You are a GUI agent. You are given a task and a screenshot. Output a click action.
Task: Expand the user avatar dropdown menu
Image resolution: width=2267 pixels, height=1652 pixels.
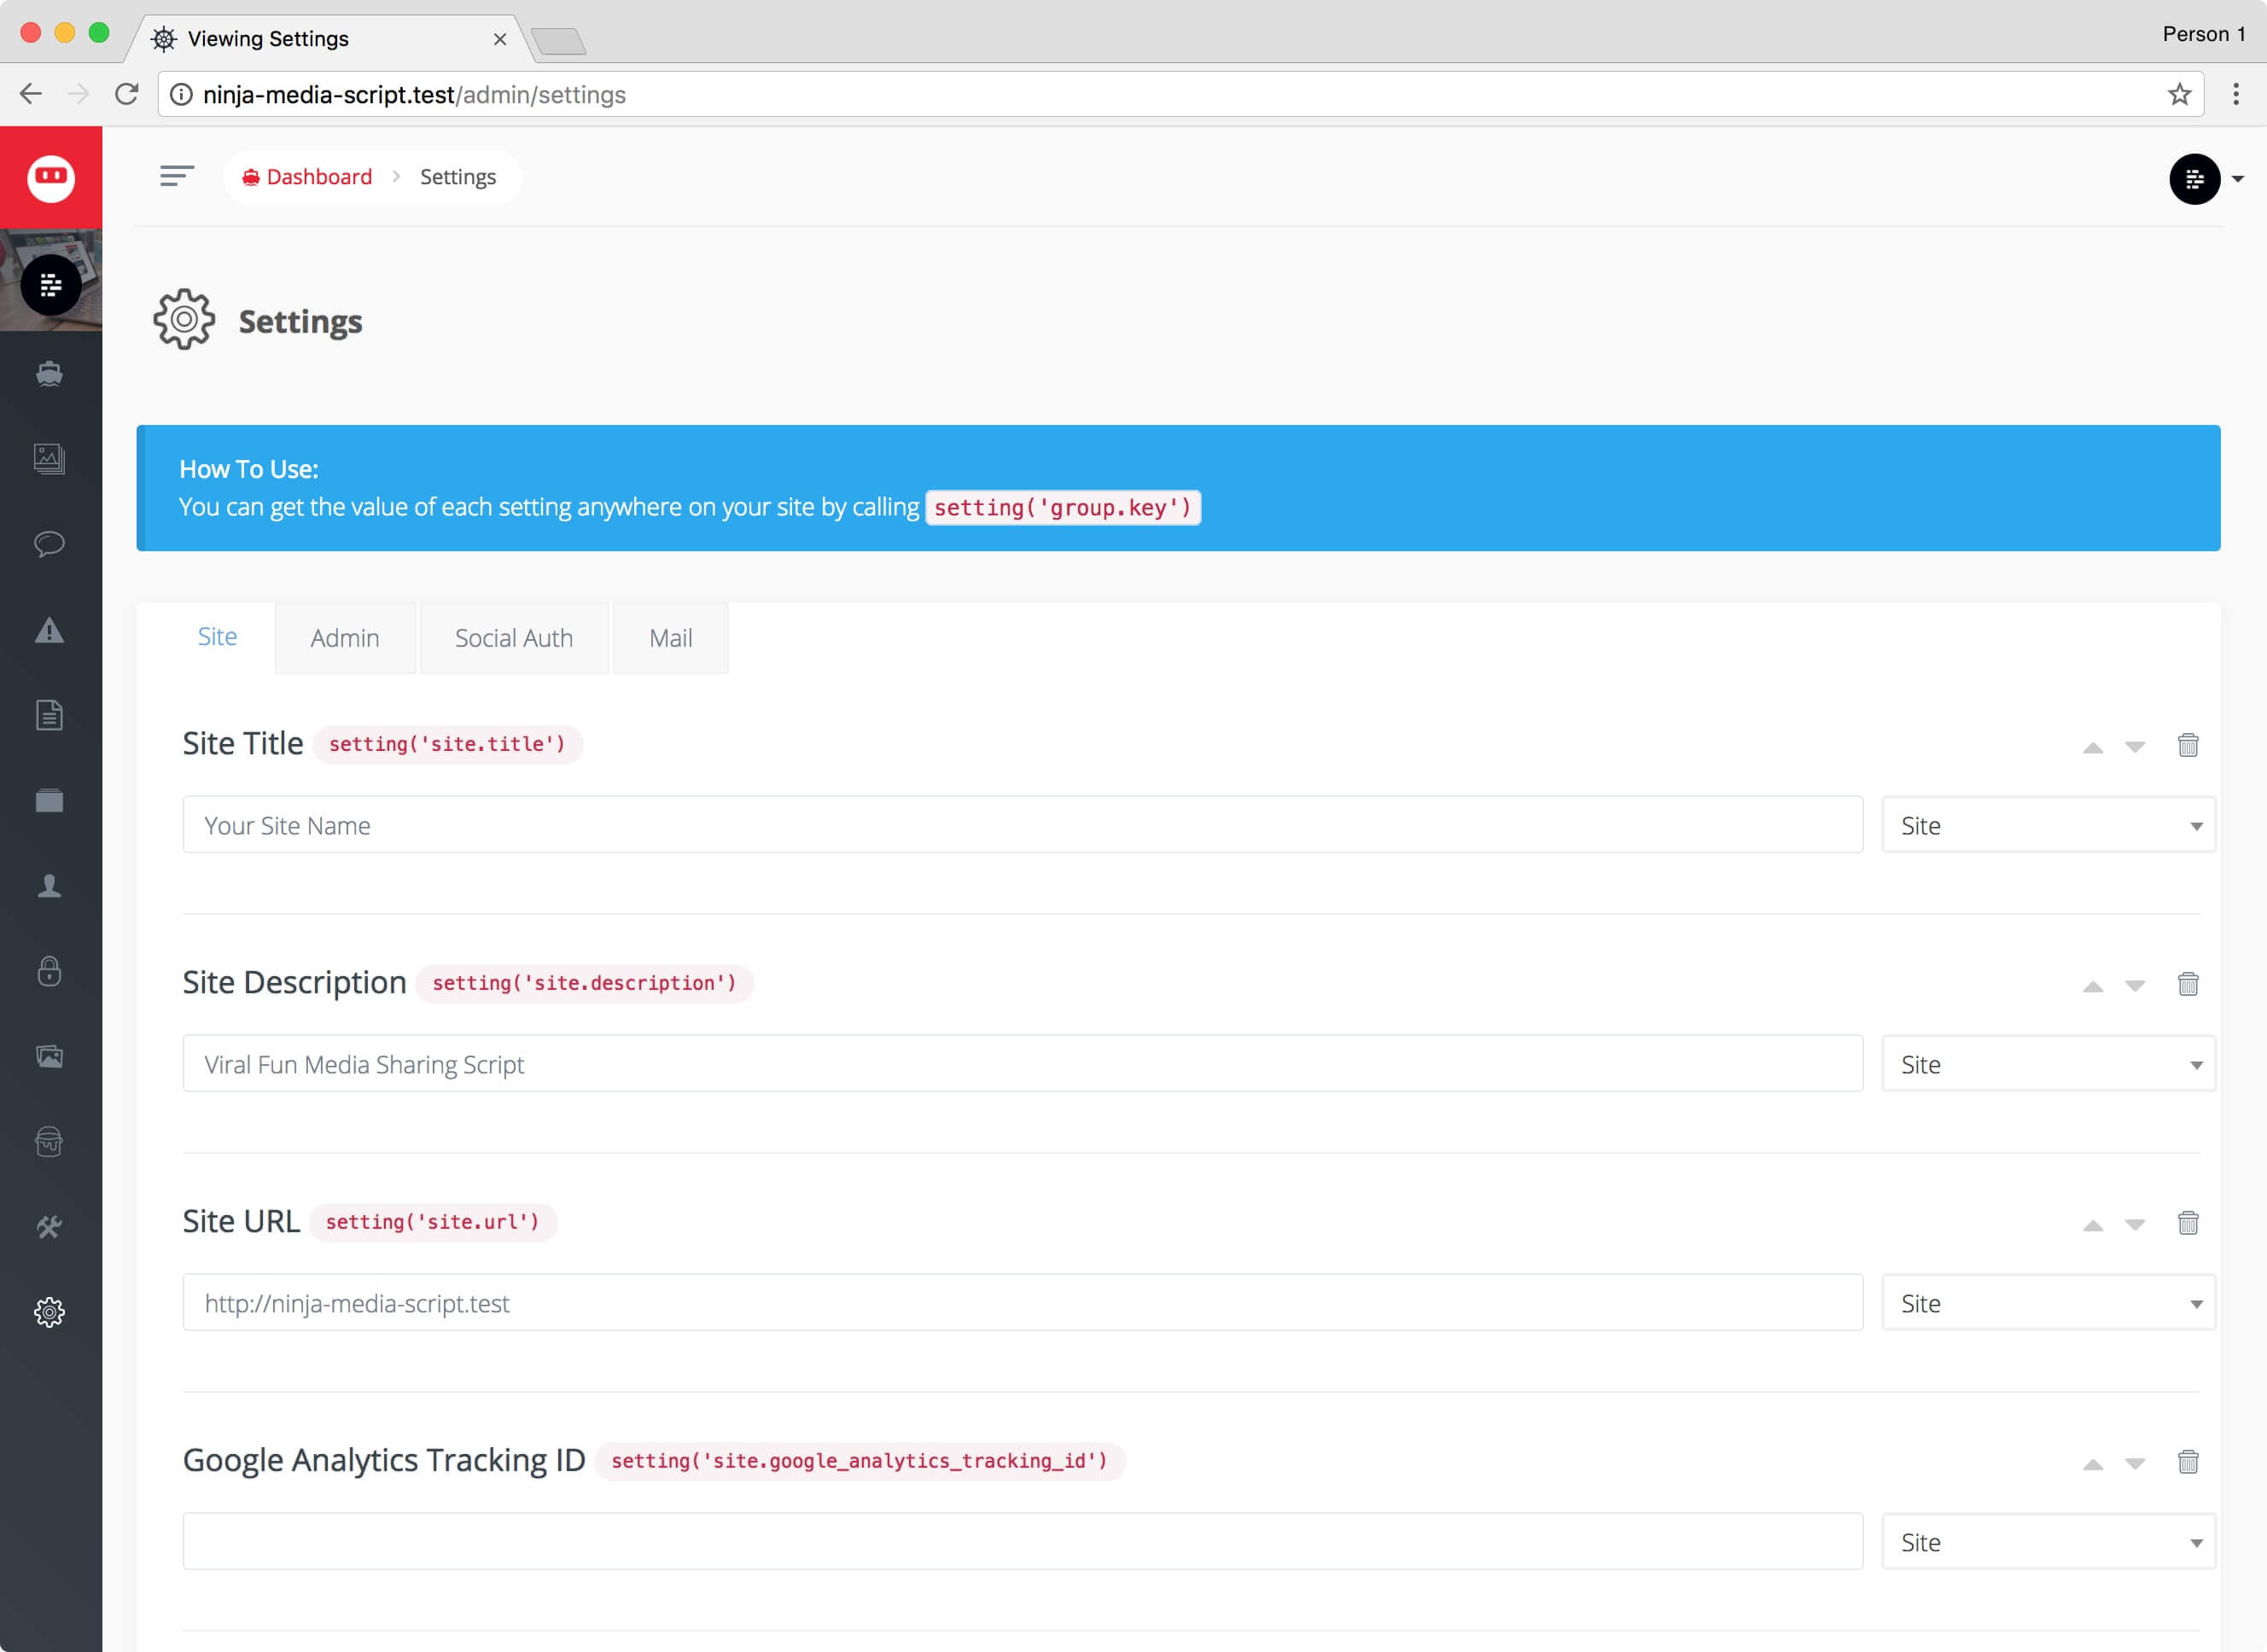pos(2206,179)
